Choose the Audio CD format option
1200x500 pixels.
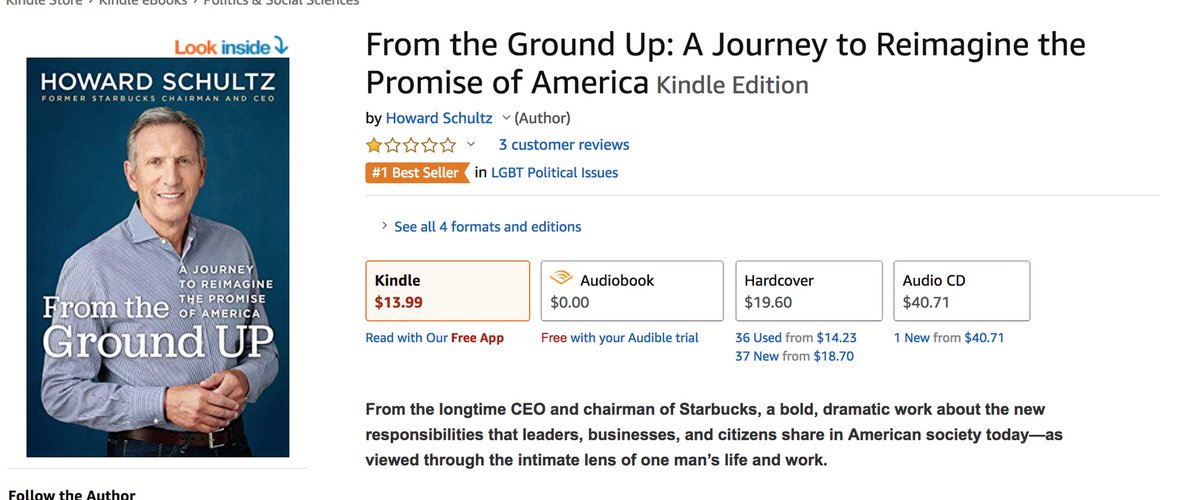pos(960,291)
